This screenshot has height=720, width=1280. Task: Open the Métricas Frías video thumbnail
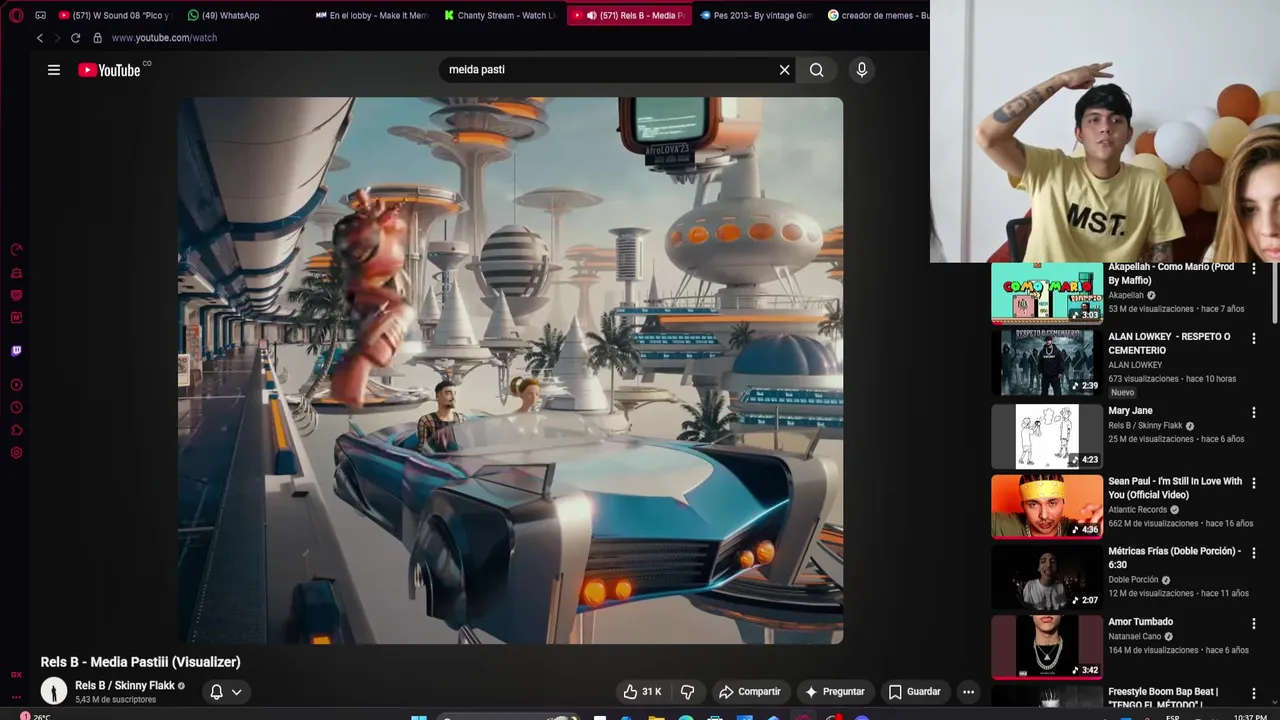click(1047, 577)
